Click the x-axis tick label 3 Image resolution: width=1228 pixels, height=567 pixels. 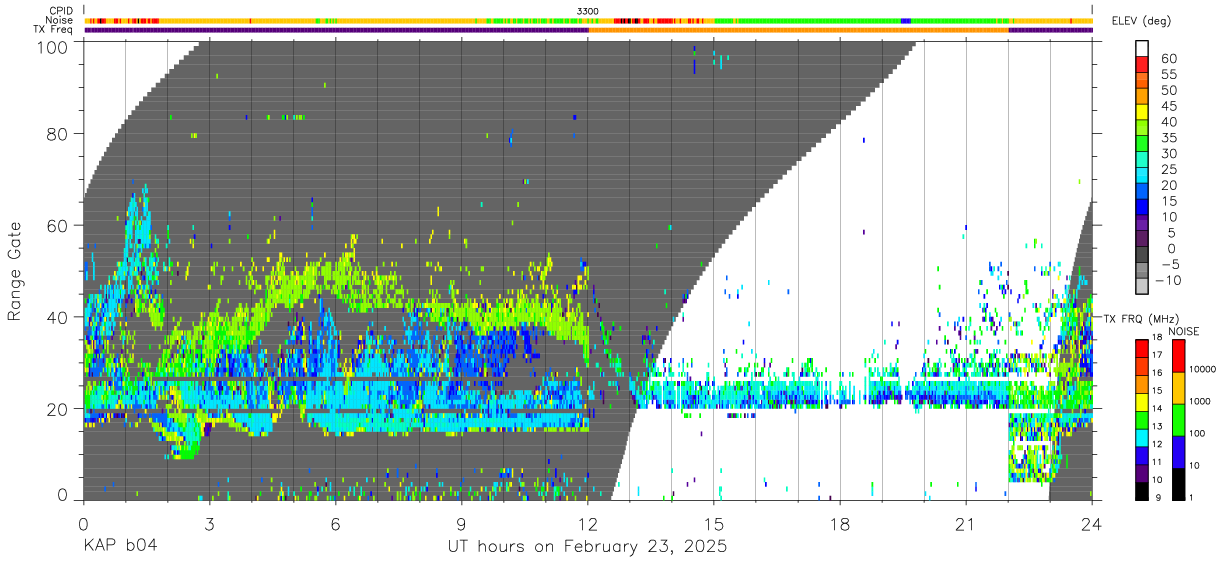click(209, 523)
